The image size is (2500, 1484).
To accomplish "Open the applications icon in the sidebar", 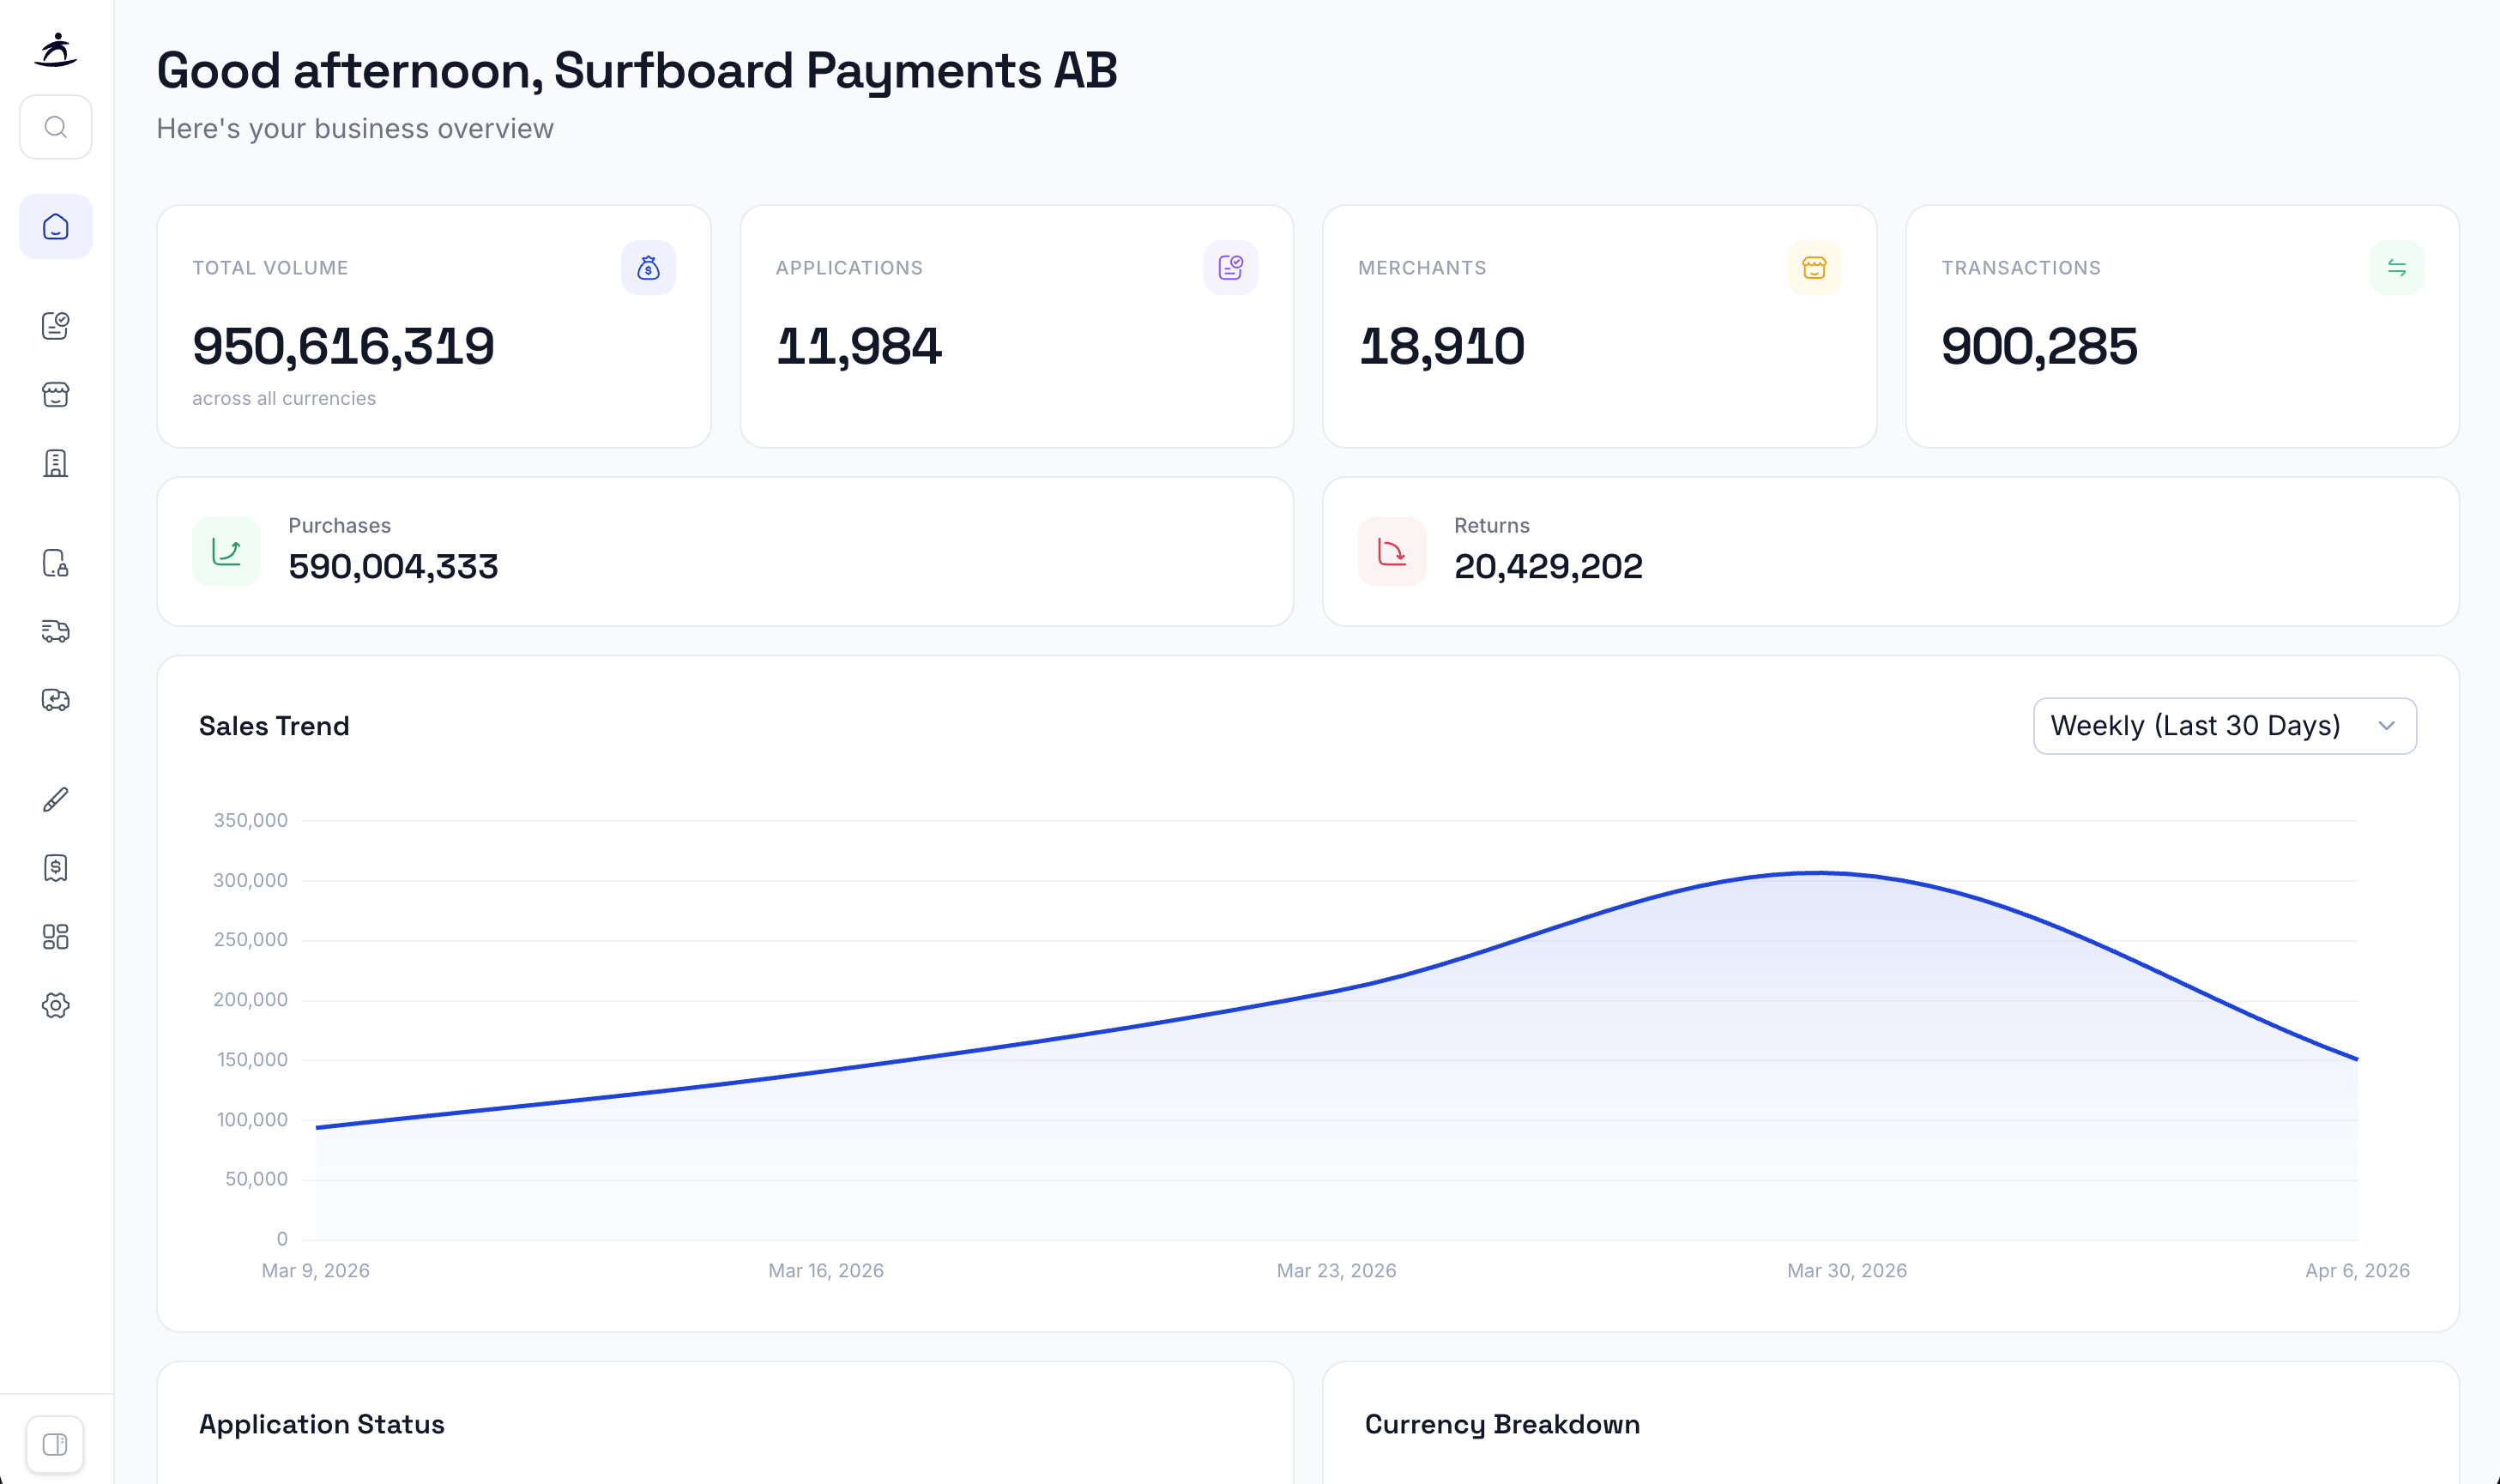I will coord(56,326).
